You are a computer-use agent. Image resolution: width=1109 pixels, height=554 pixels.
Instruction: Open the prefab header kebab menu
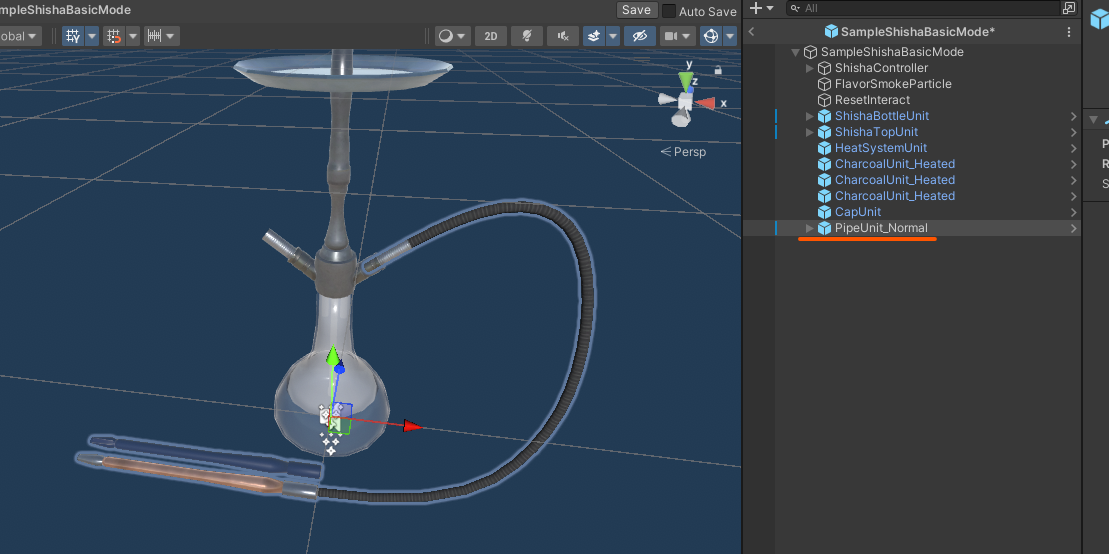[1069, 32]
